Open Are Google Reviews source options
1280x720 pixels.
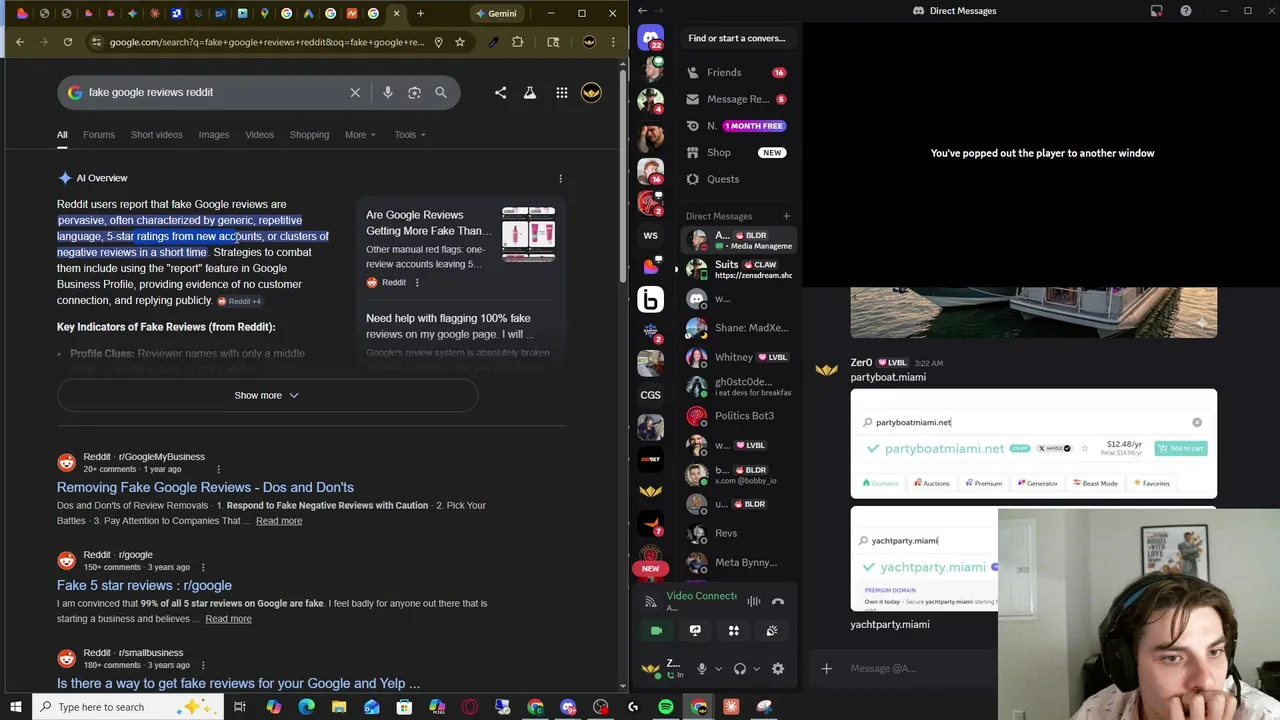(x=417, y=283)
